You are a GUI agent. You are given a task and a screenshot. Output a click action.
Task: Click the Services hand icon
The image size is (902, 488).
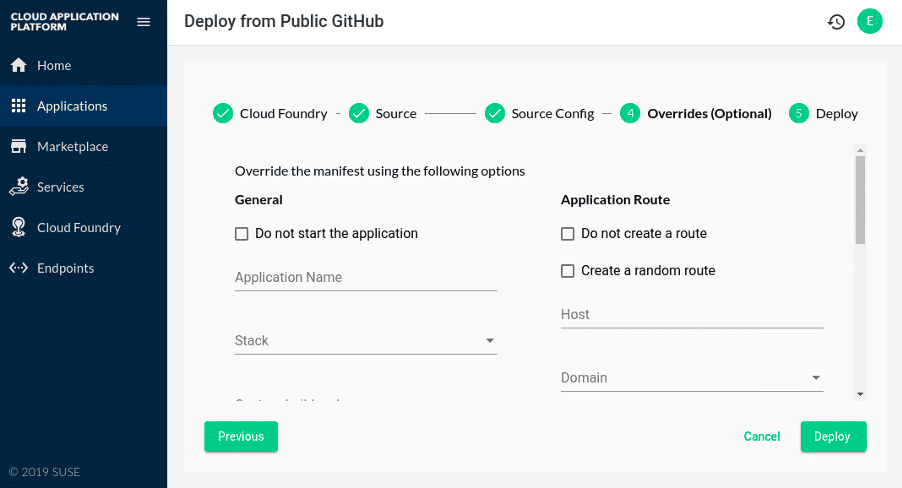(18, 186)
